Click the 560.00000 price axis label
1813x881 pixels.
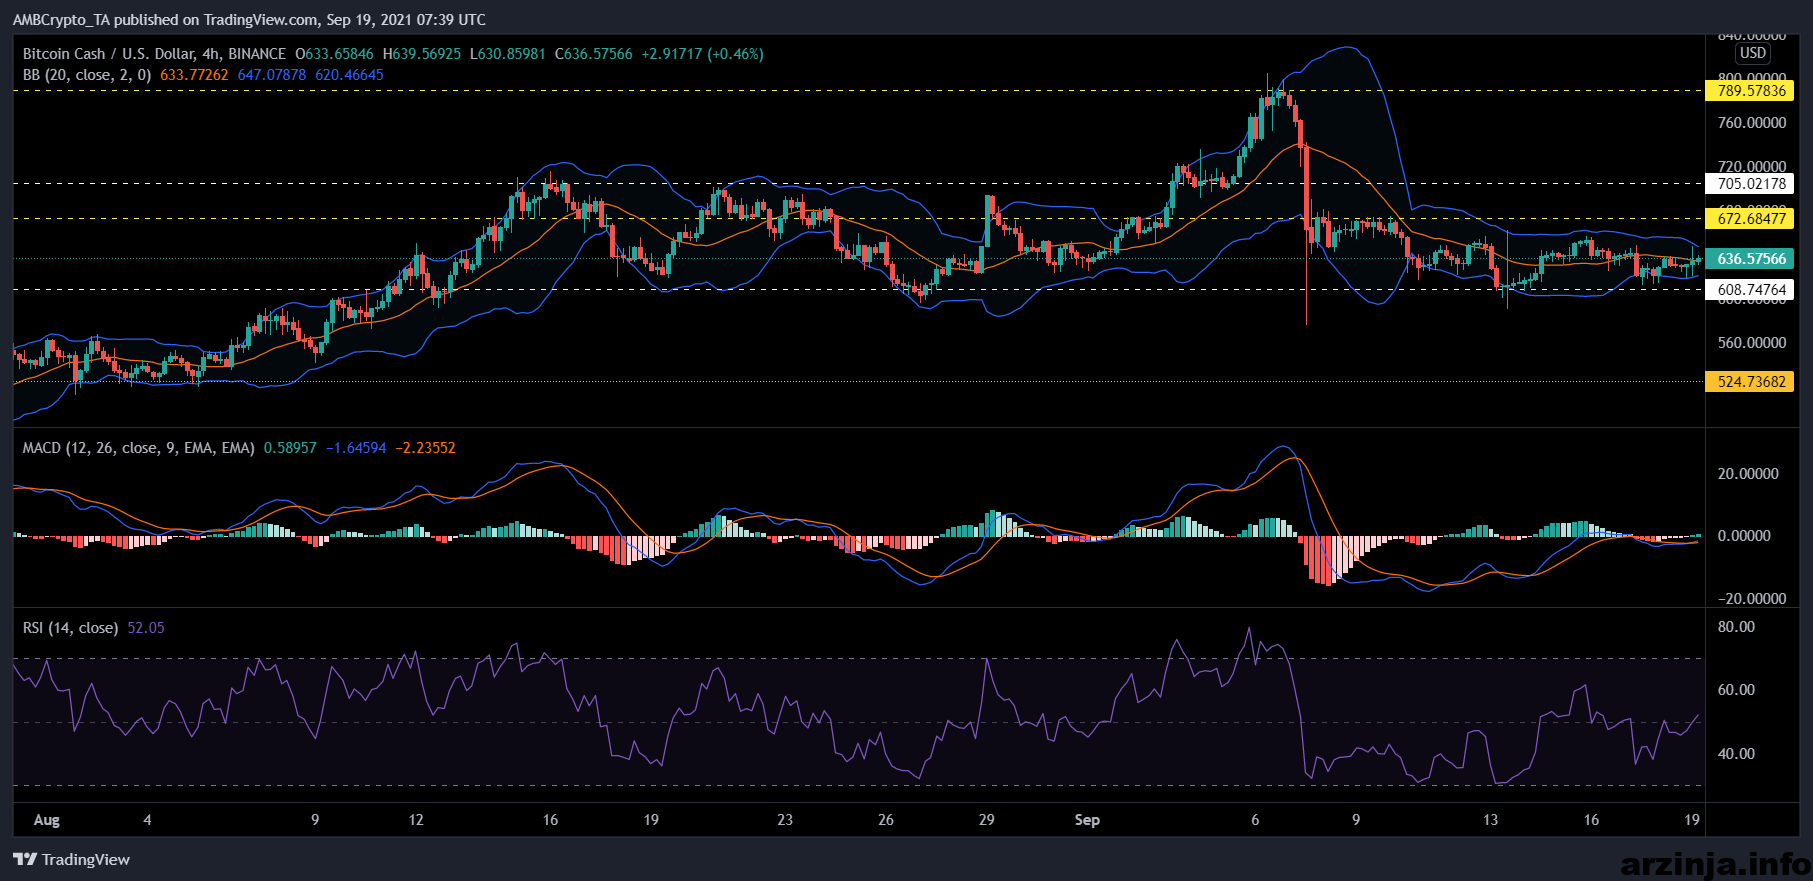coord(1752,343)
